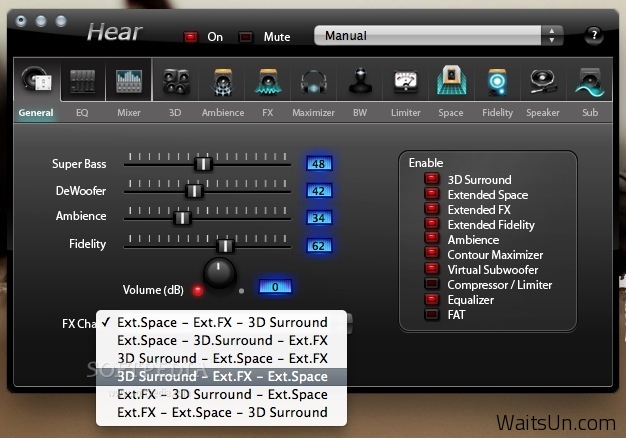Image resolution: width=626 pixels, height=438 pixels.
Task: Disable Virtual Subwoofer effect
Action: [432, 269]
